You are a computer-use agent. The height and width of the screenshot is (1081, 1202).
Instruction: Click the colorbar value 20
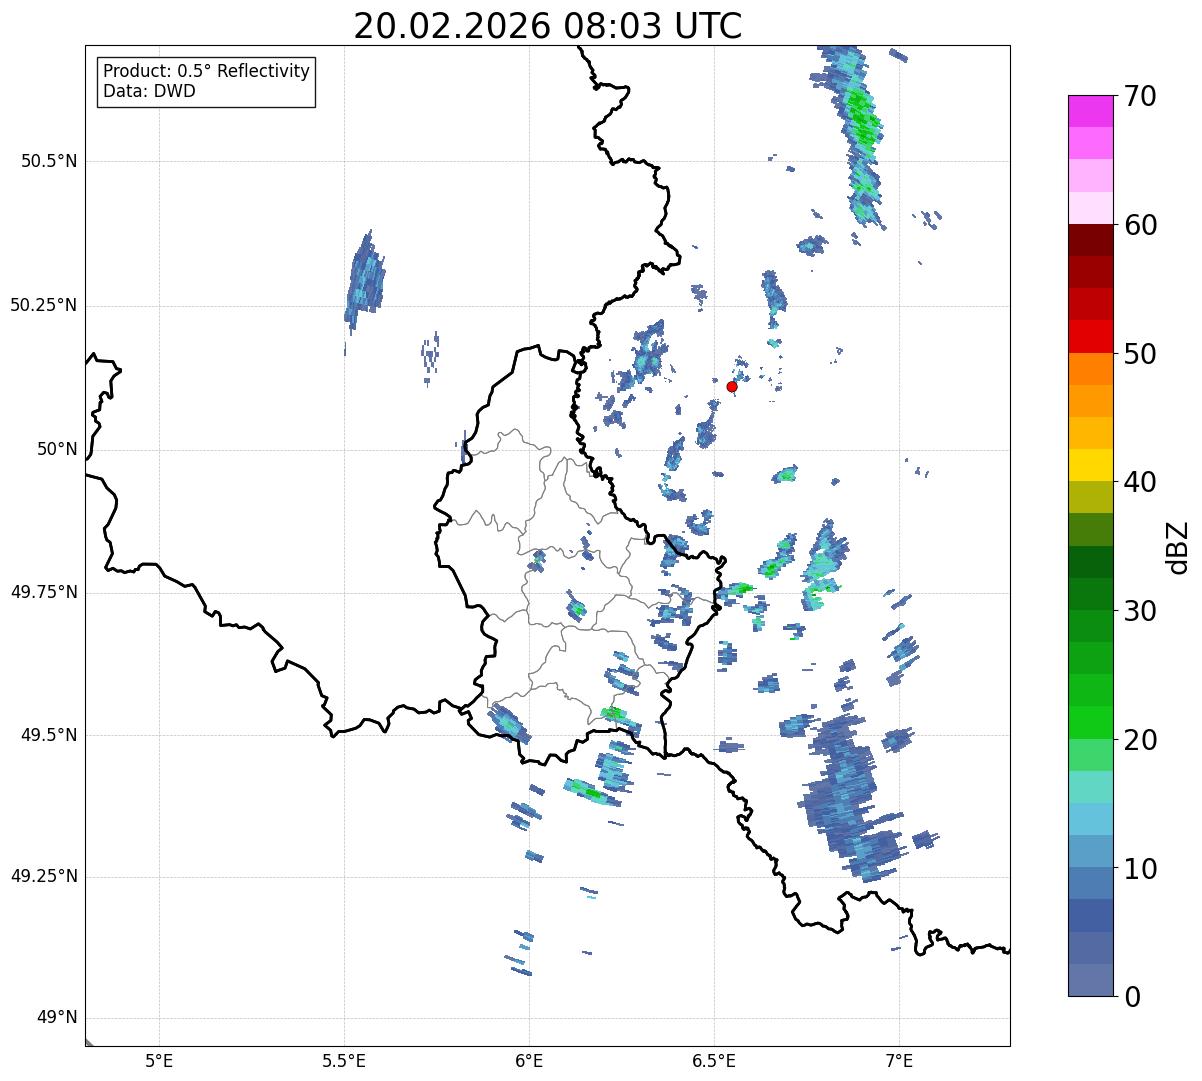(x=1140, y=740)
